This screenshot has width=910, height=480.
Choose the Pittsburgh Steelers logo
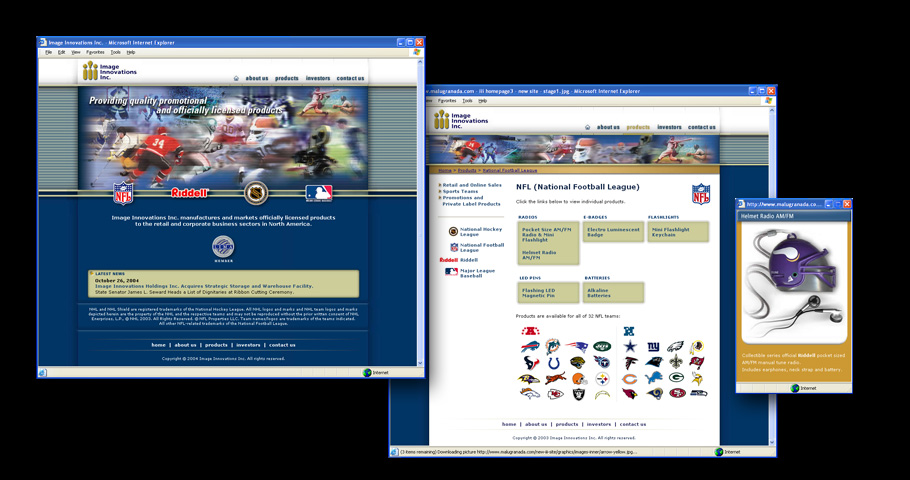coord(602,379)
